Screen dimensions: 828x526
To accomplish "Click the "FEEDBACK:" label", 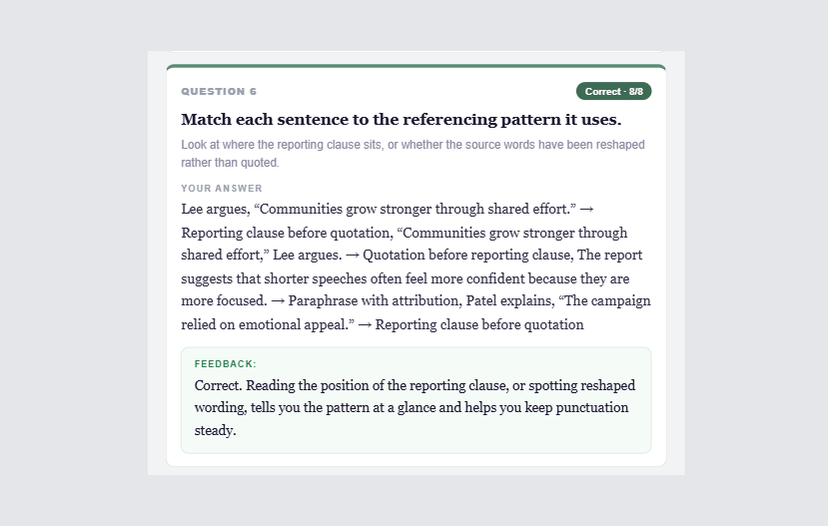I will pyautogui.click(x=225, y=364).
